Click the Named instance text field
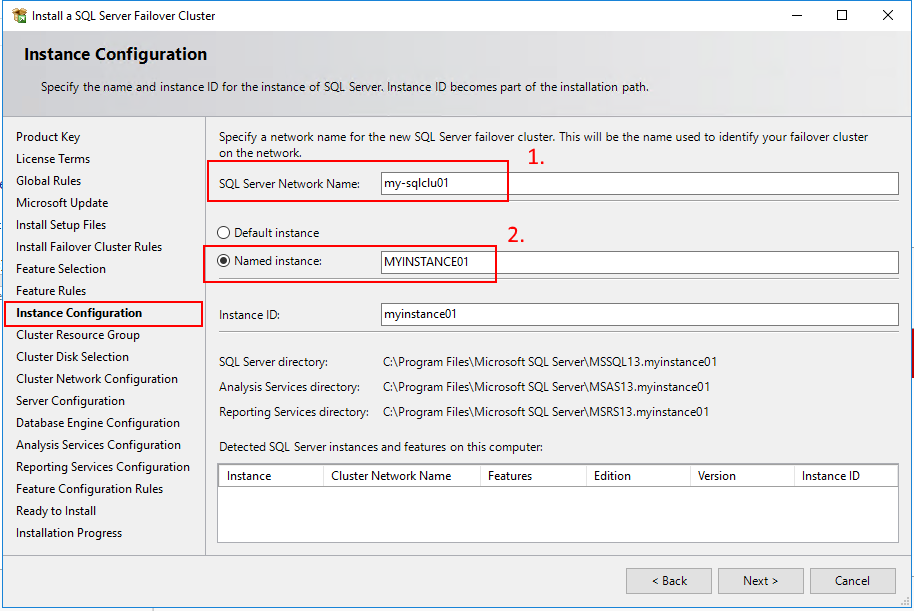 (639, 262)
